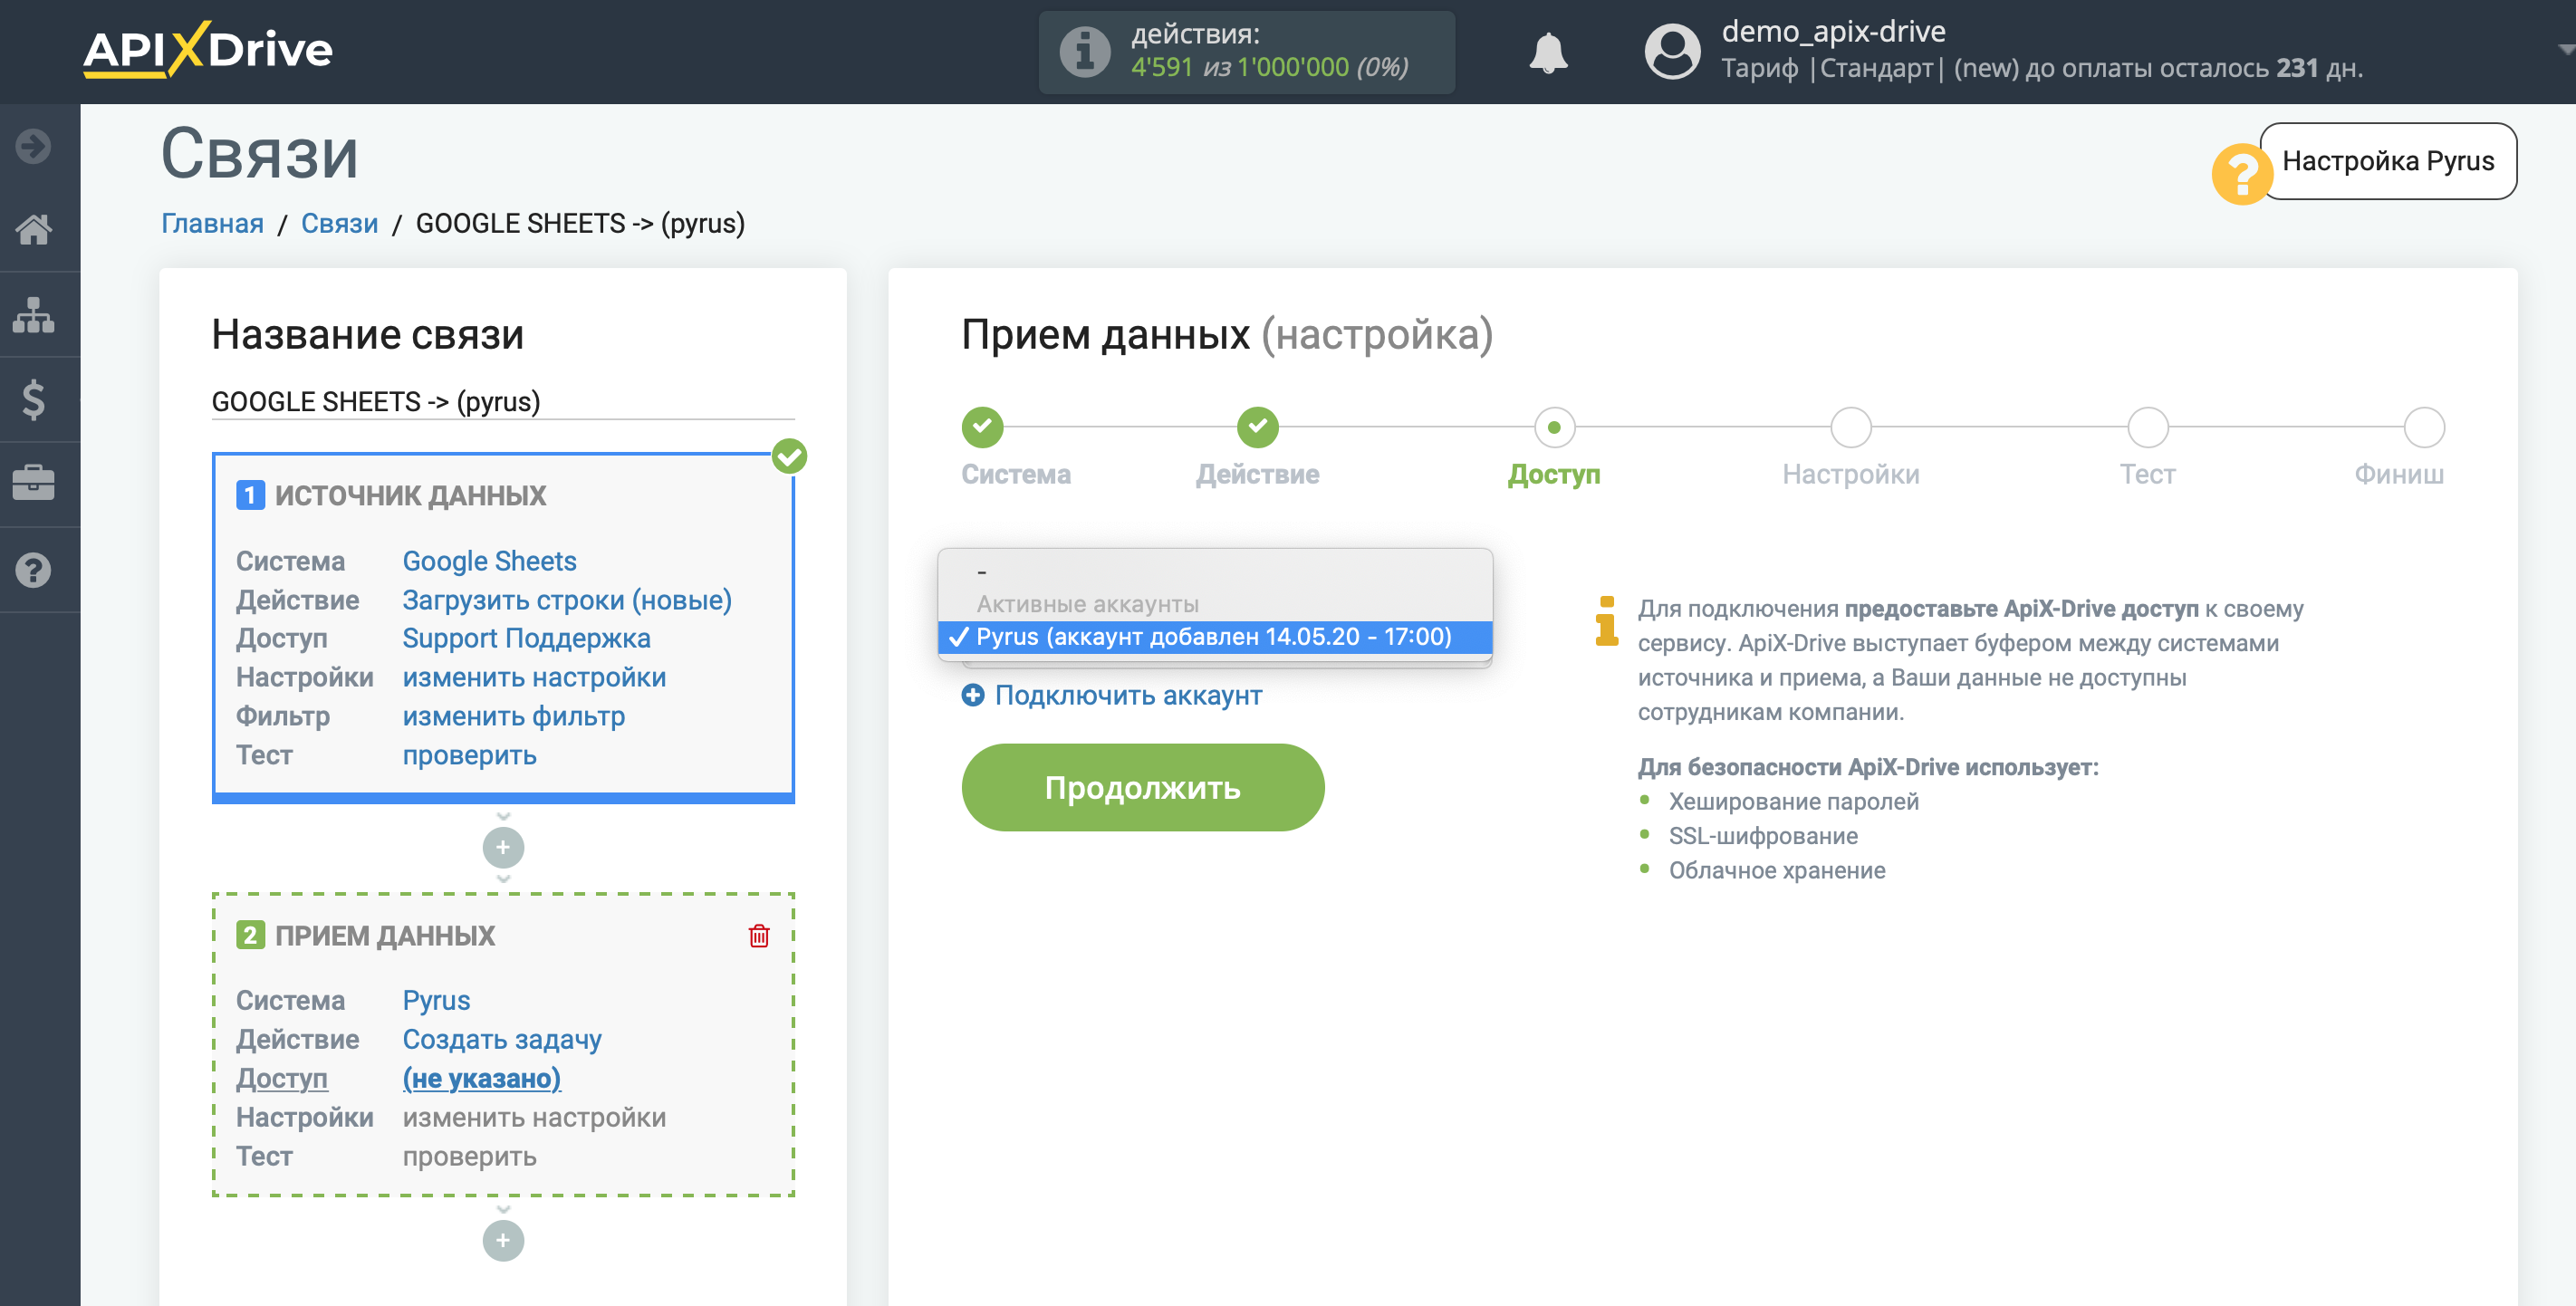
Task: Delete data receiver with trash icon
Action: point(759,936)
